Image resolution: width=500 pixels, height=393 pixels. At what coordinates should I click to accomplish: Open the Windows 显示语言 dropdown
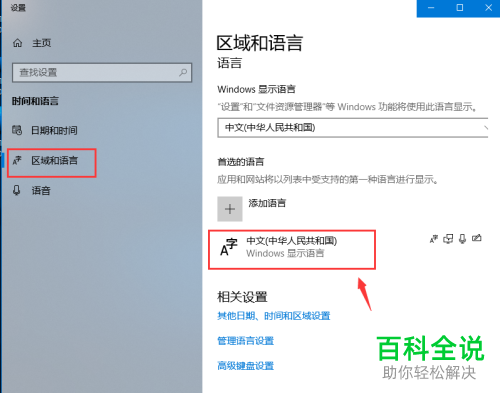[x=353, y=127]
